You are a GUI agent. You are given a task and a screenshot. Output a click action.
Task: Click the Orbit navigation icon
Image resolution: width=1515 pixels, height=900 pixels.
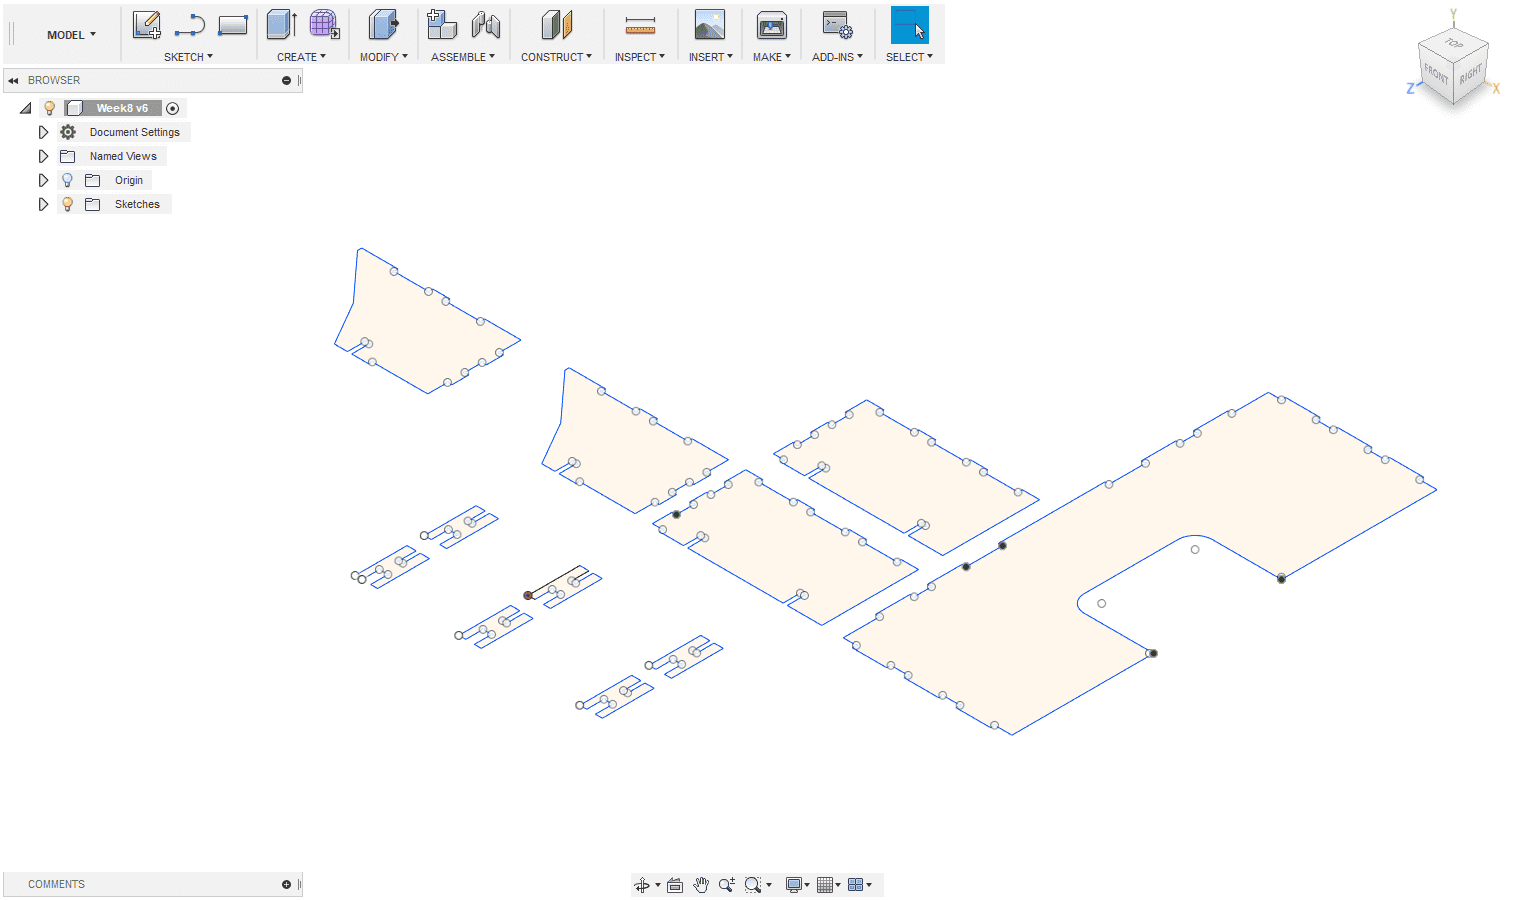(642, 885)
